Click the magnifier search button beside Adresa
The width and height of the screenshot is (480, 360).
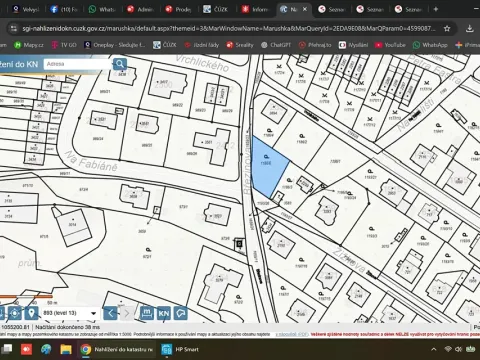(120, 64)
